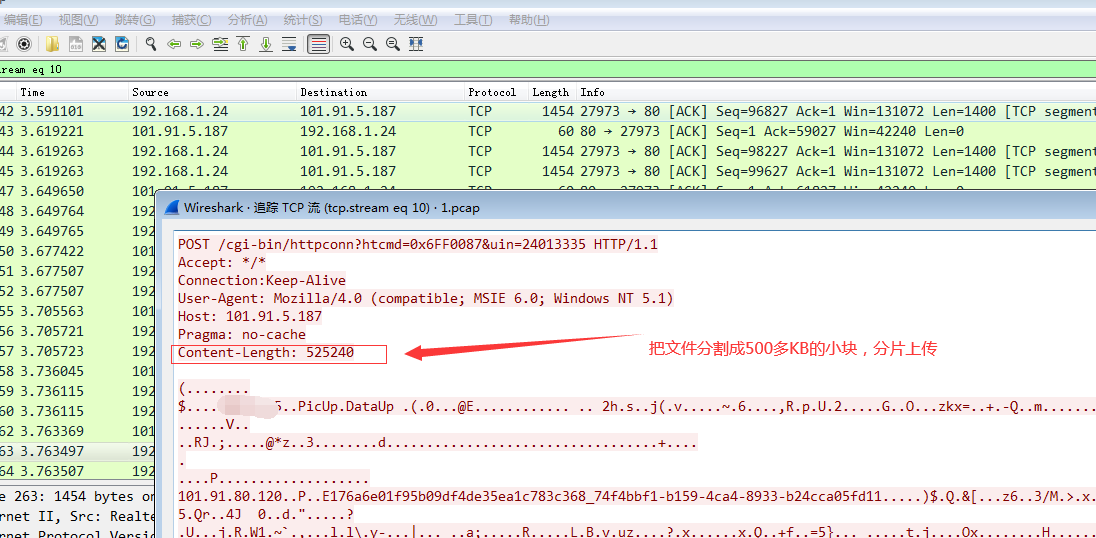The height and width of the screenshot is (538, 1096).
Task: Open the 统计(S) menu
Action: (303, 20)
